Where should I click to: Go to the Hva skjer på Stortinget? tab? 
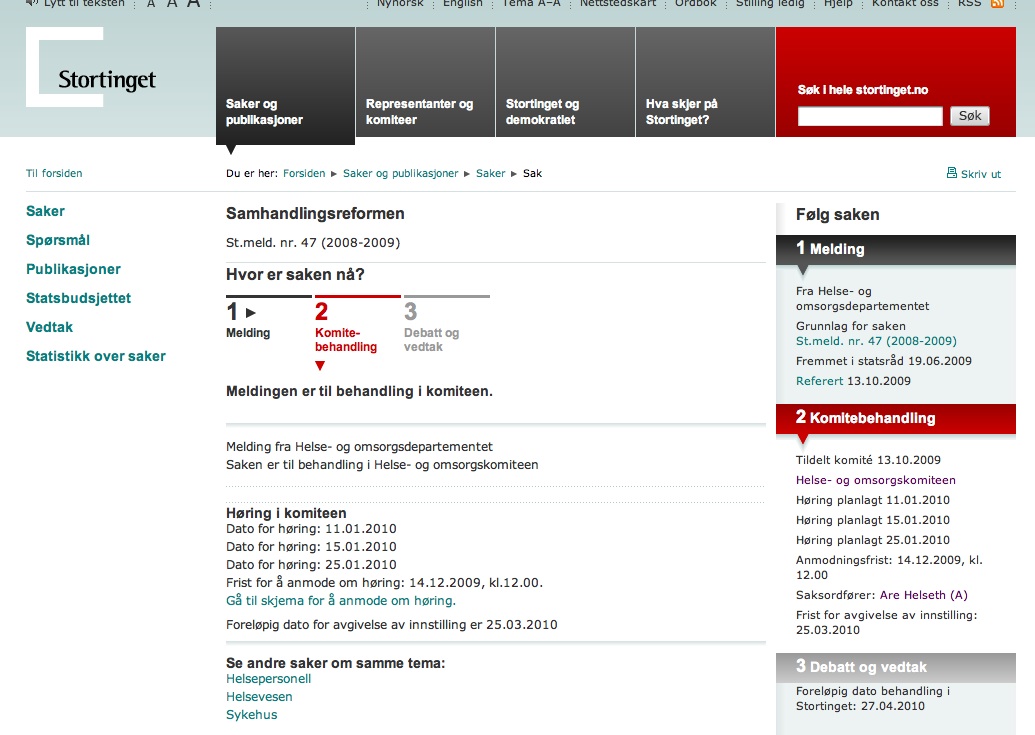point(706,82)
